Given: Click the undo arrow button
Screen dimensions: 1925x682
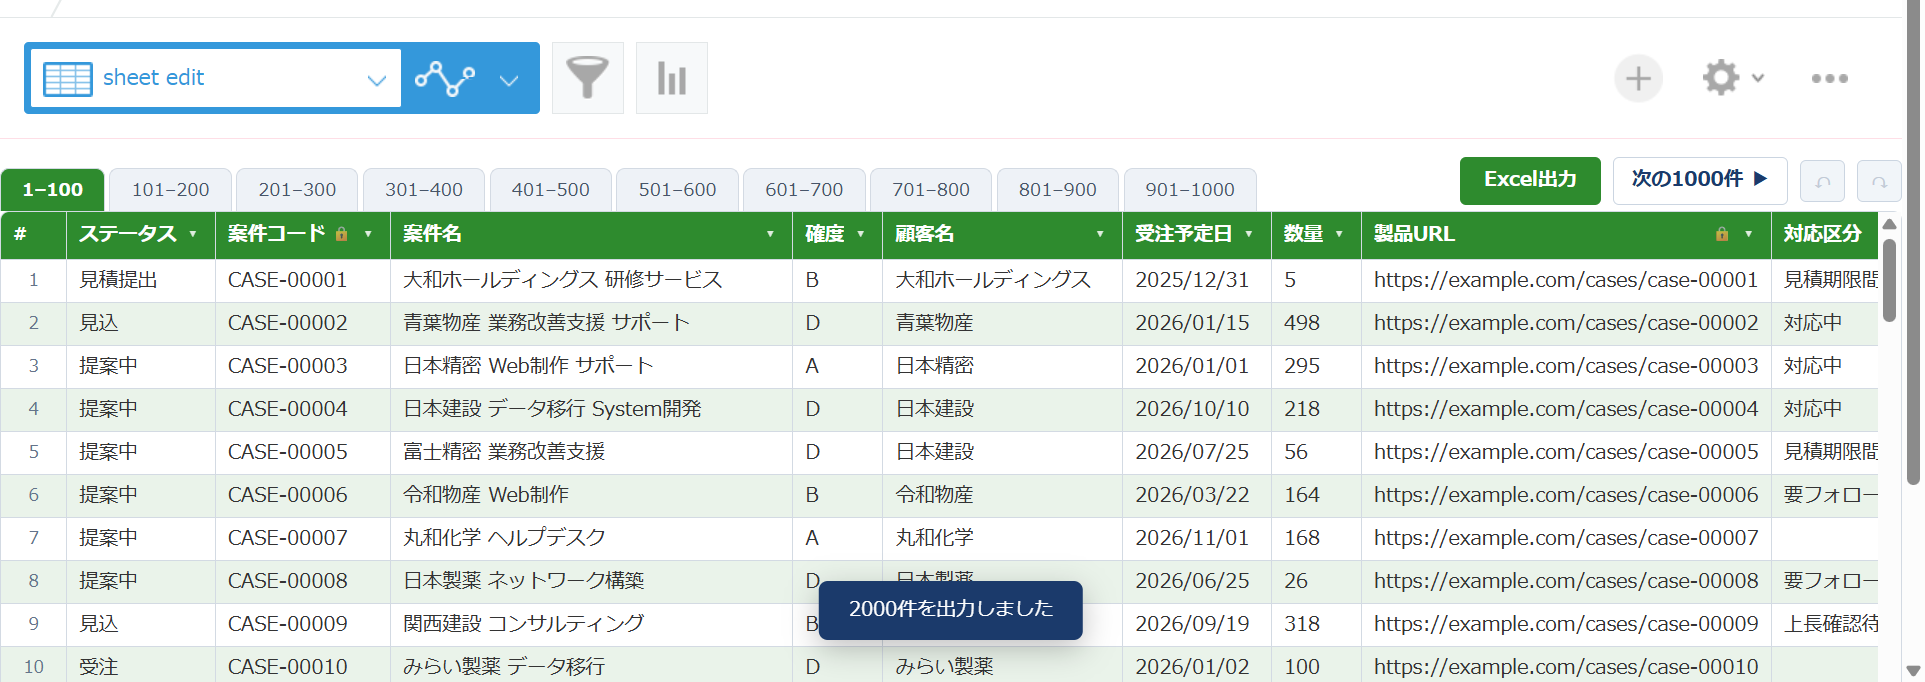Looking at the screenshot, I should pyautogui.click(x=1822, y=182).
